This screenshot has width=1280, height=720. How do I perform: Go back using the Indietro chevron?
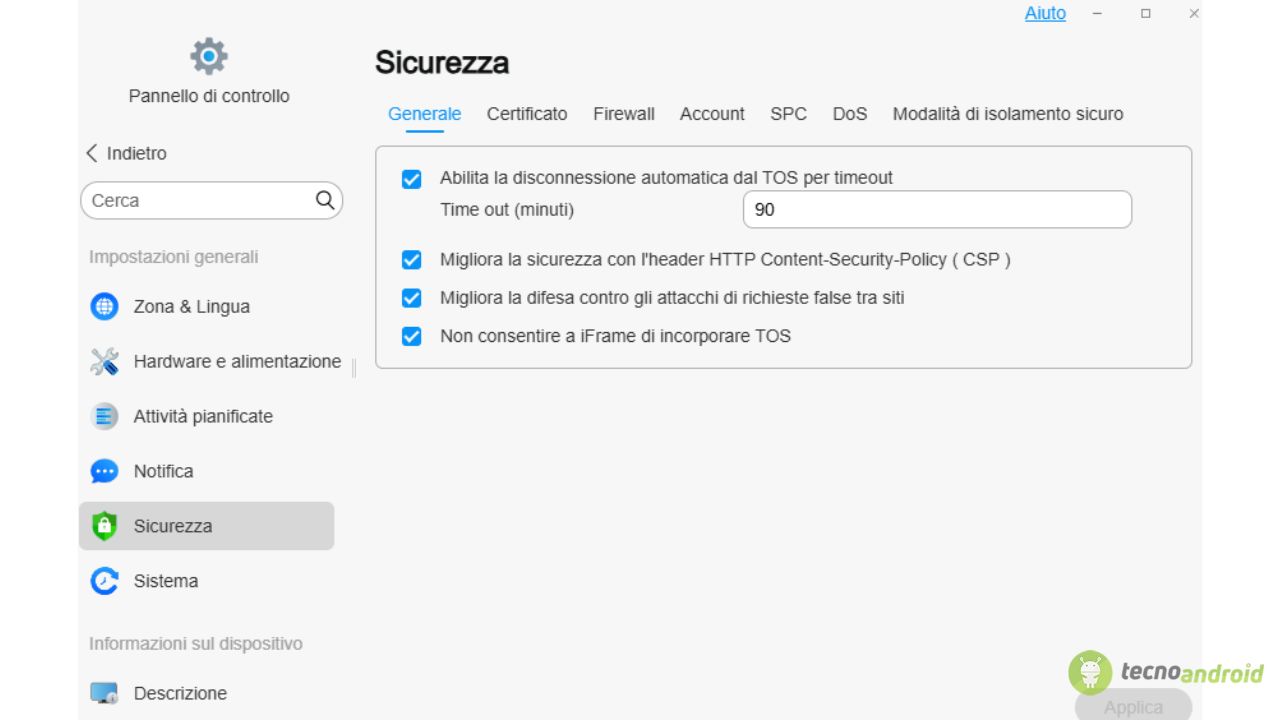point(93,153)
